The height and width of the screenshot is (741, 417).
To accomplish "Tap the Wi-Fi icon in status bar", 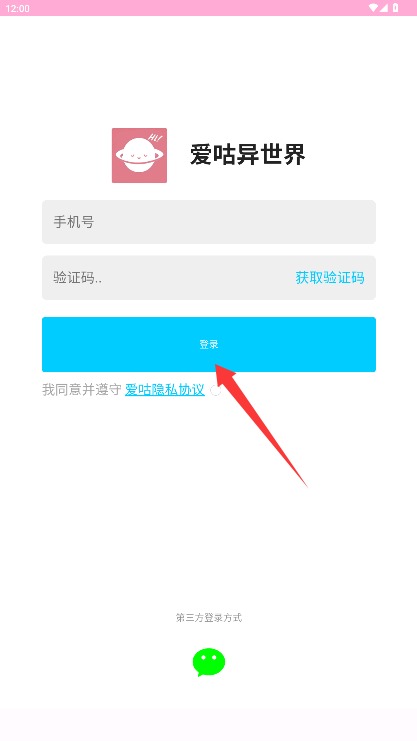I will pos(374,8).
